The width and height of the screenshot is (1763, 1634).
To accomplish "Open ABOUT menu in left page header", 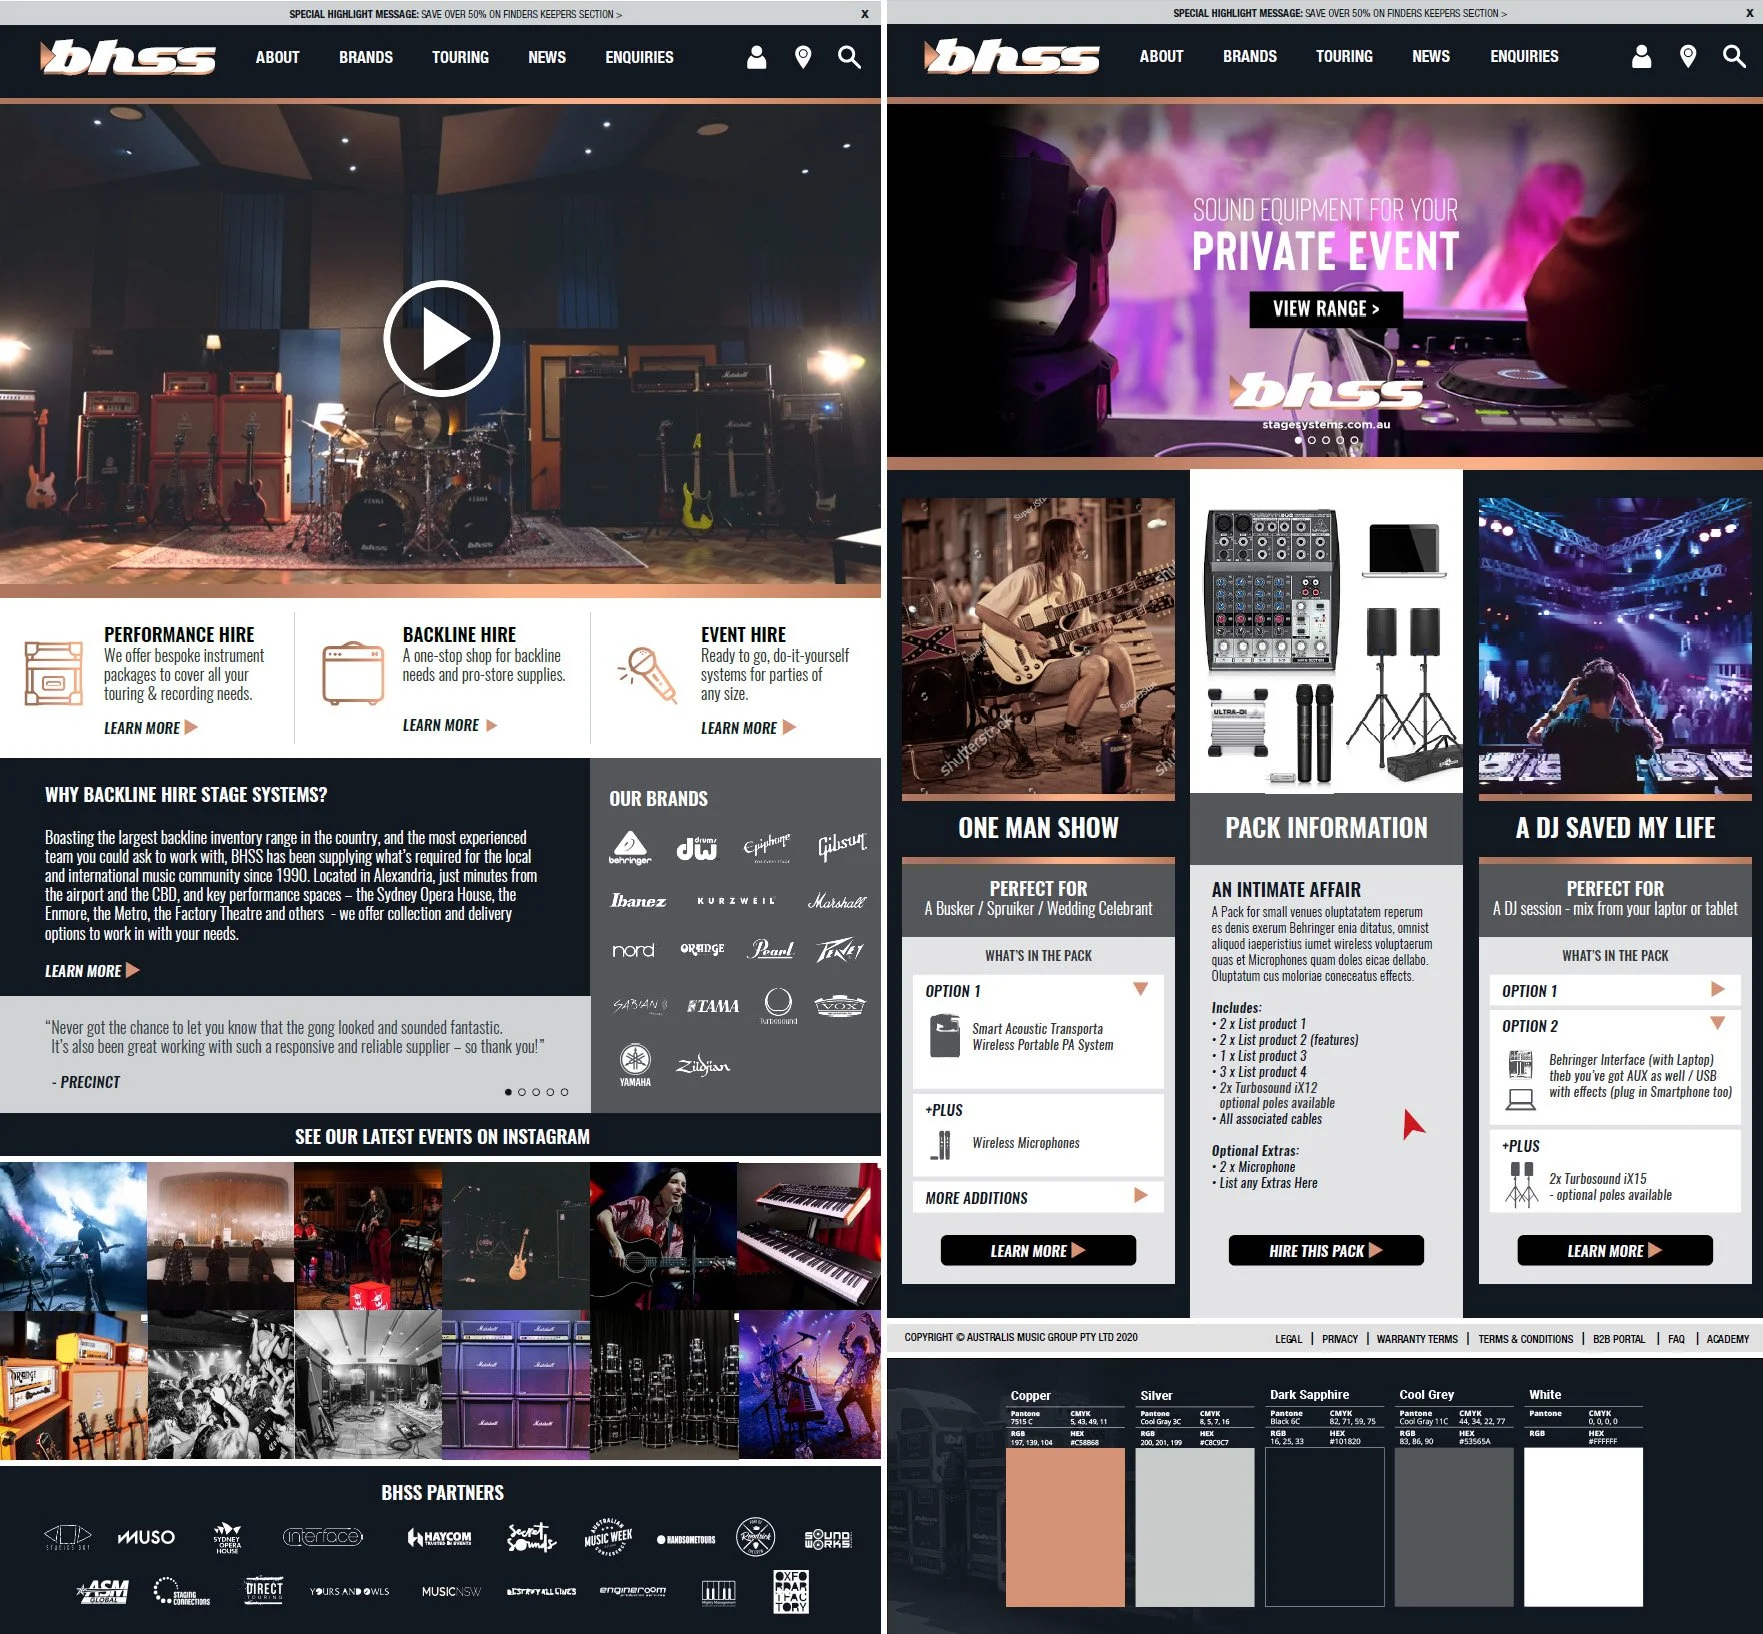I will [x=277, y=57].
